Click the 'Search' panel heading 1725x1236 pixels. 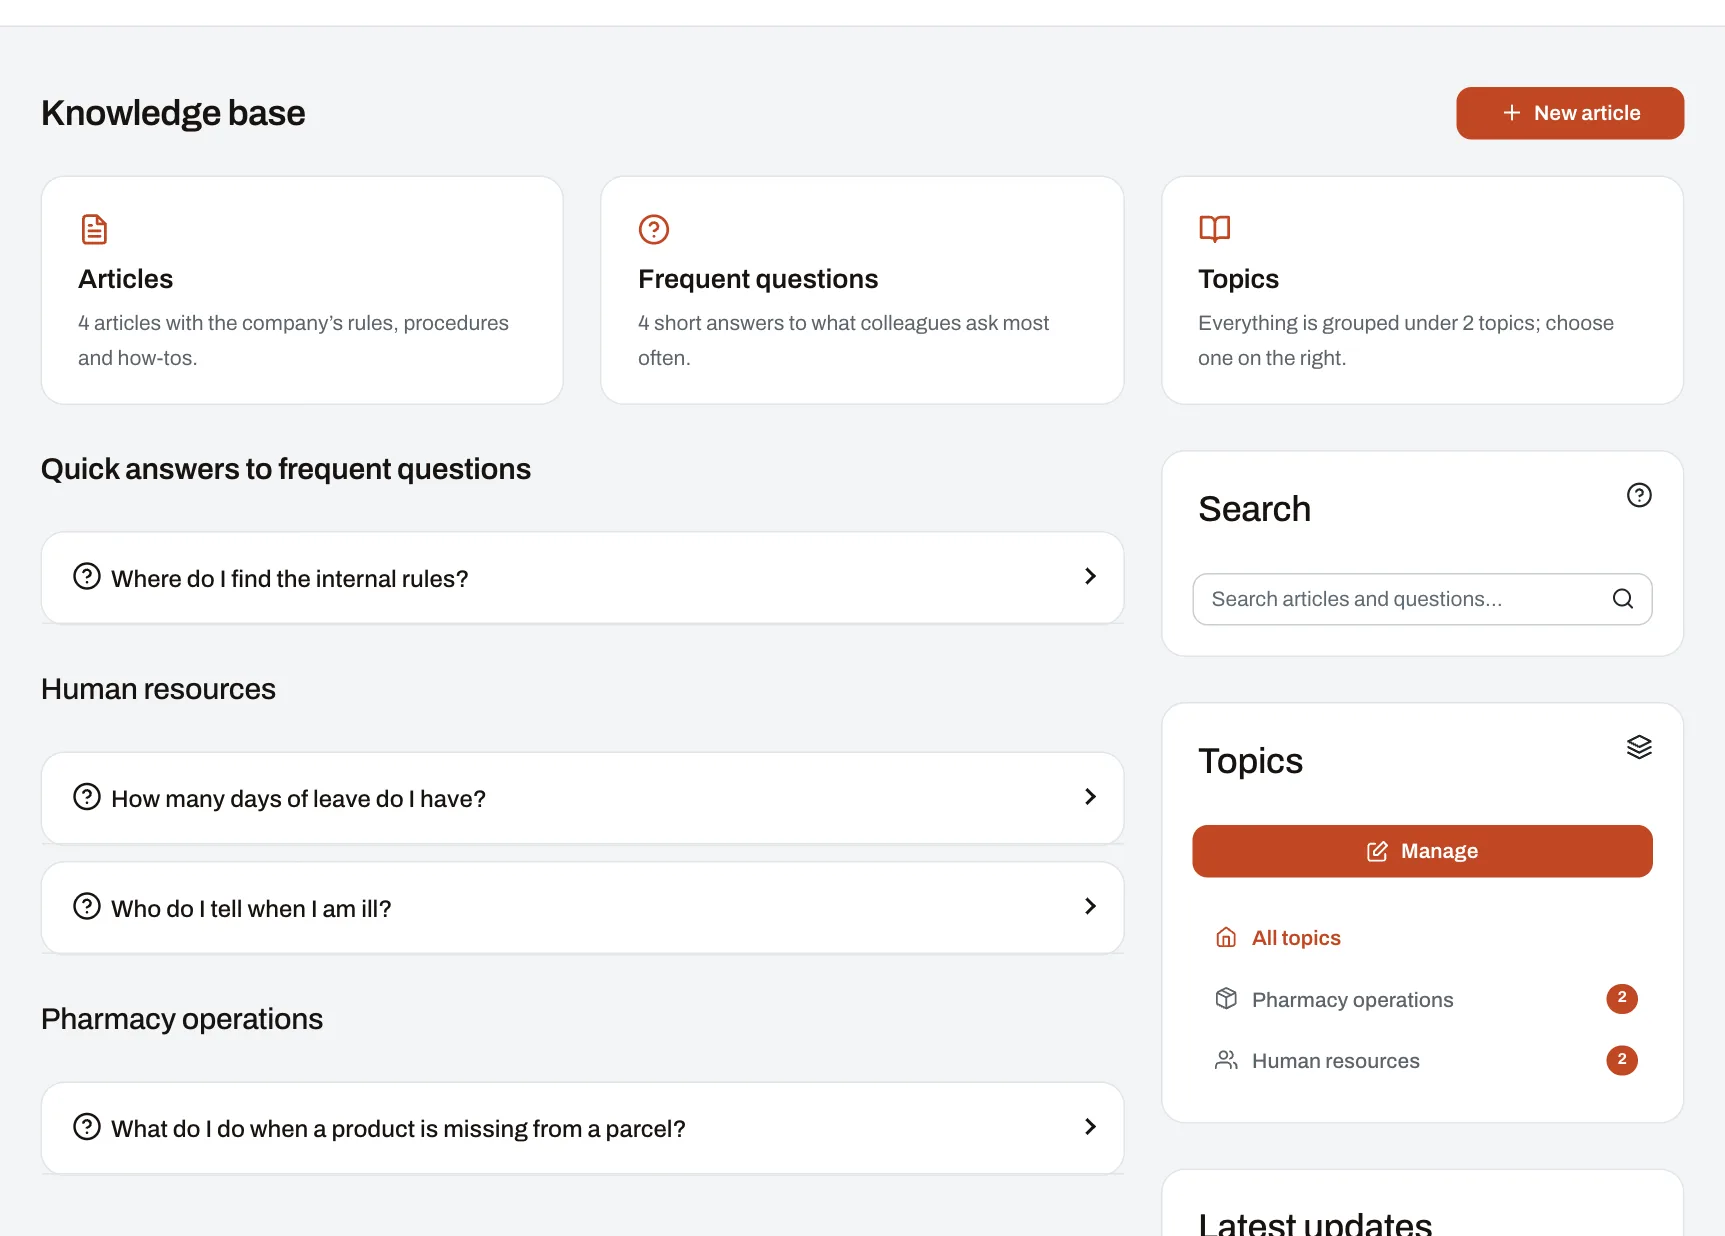point(1254,509)
